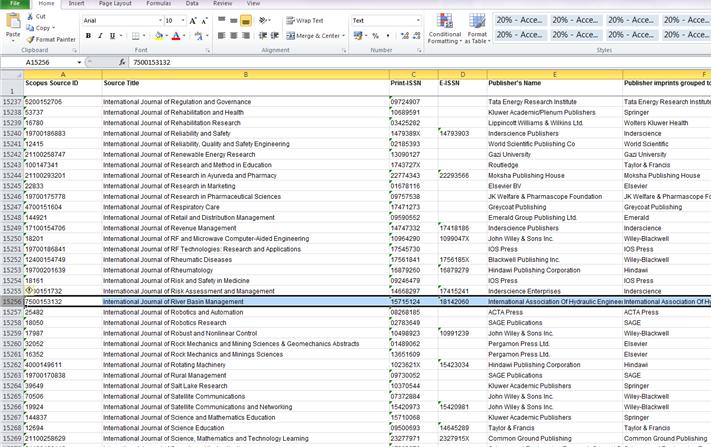Click the decrease indent icon
The width and height of the screenshot is (711, 447).
[263, 35]
